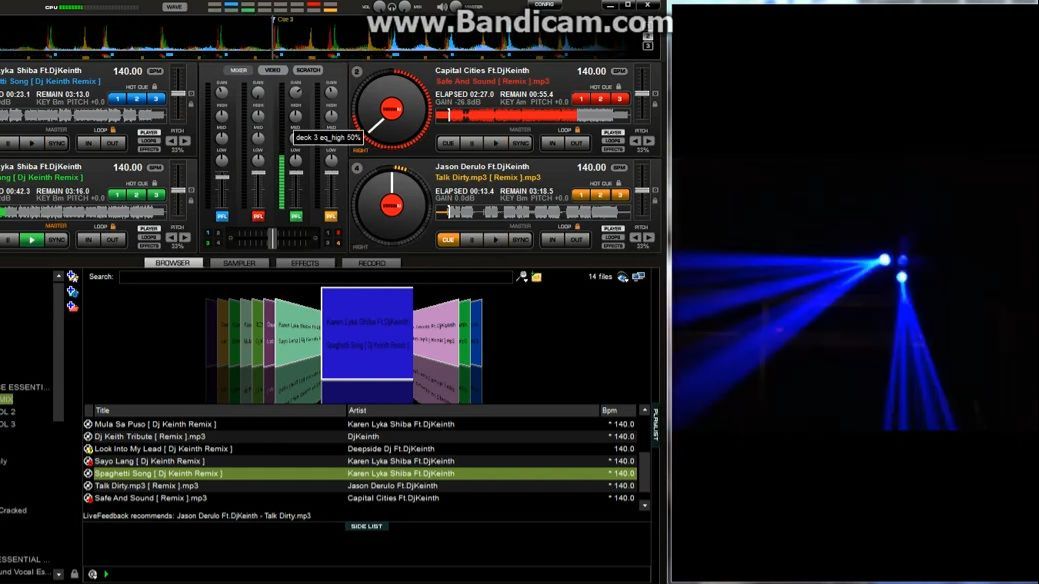Click the crossfader handle

pyautogui.click(x=272, y=237)
